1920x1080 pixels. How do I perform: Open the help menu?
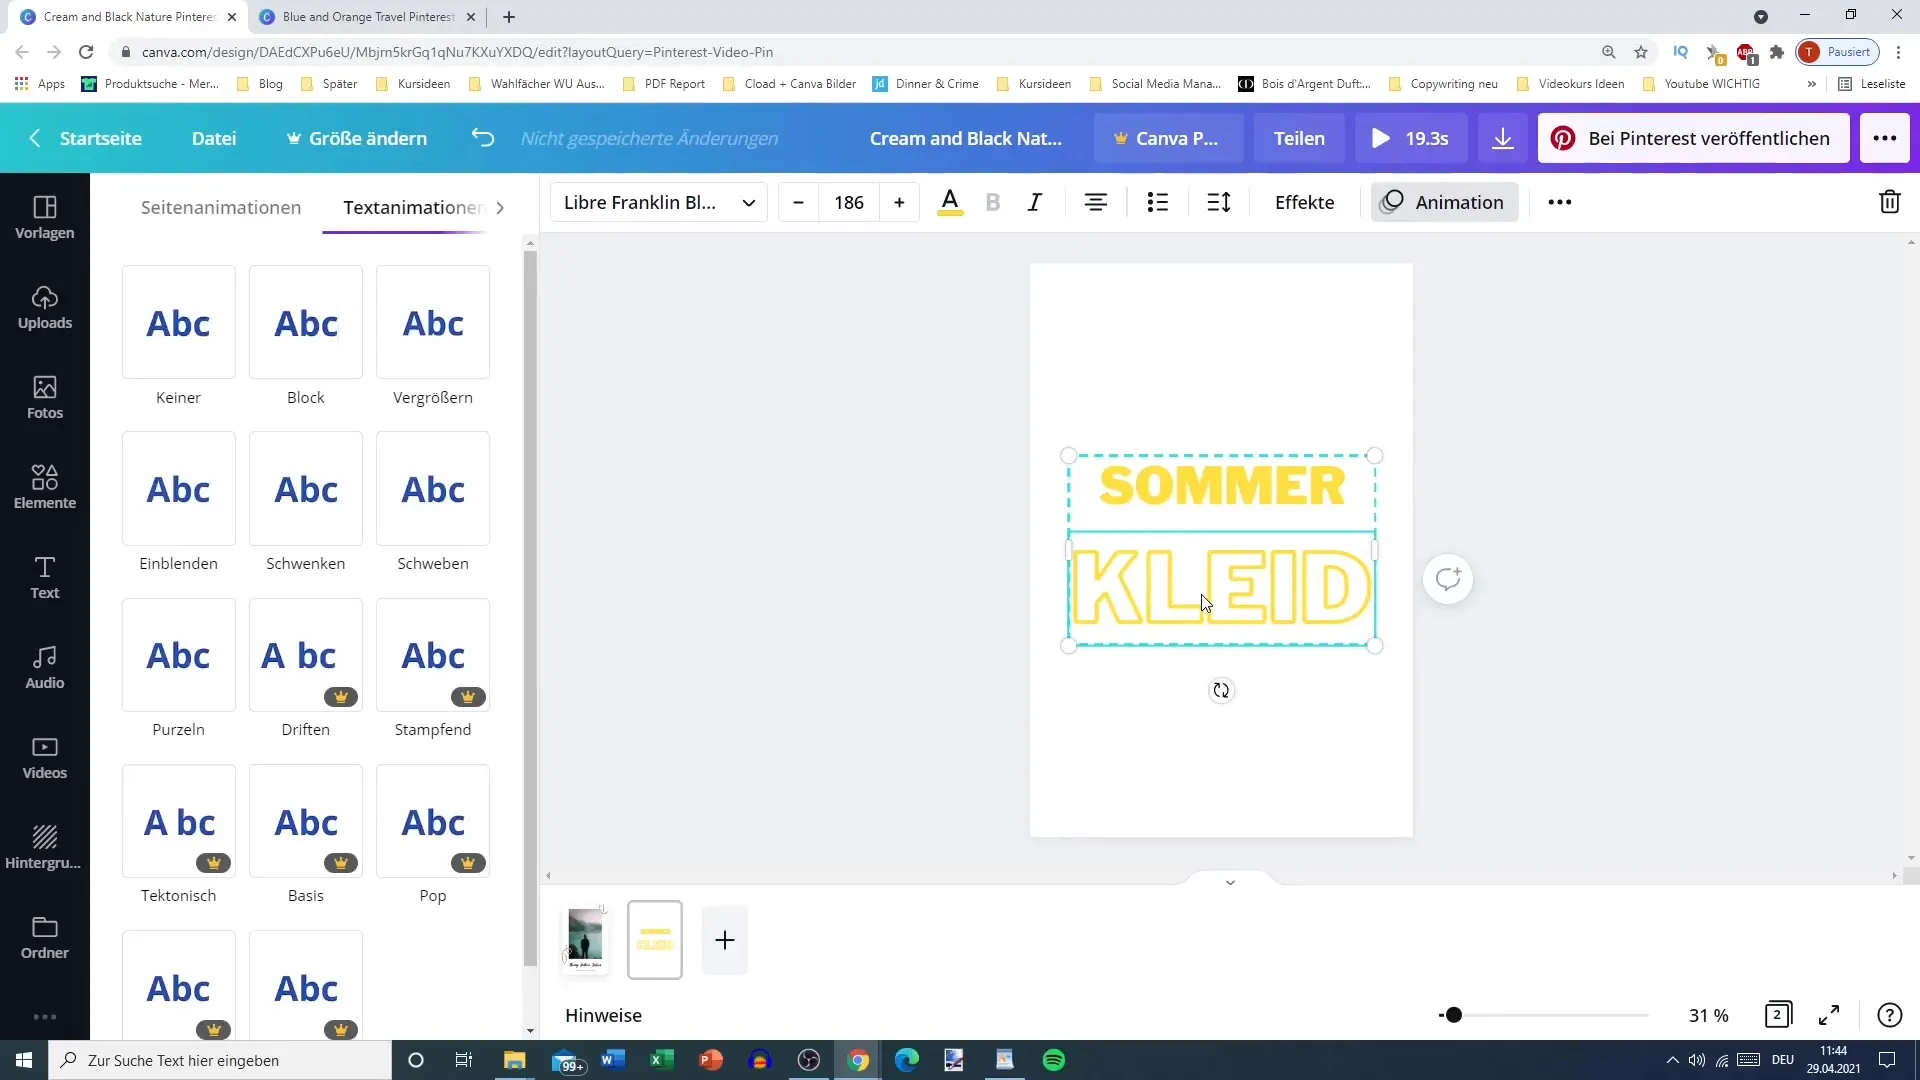point(1889,1015)
